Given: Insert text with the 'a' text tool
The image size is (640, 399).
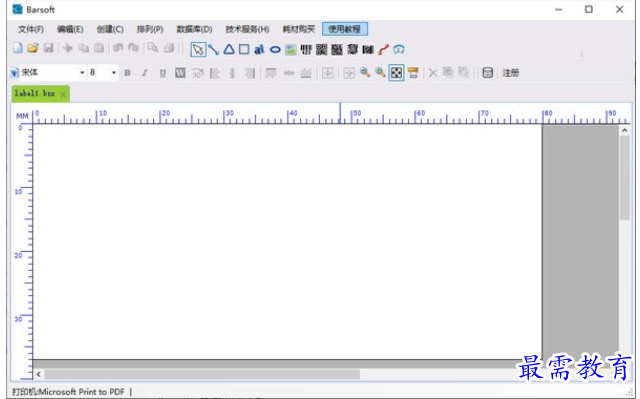Looking at the screenshot, I should click(x=259, y=49).
